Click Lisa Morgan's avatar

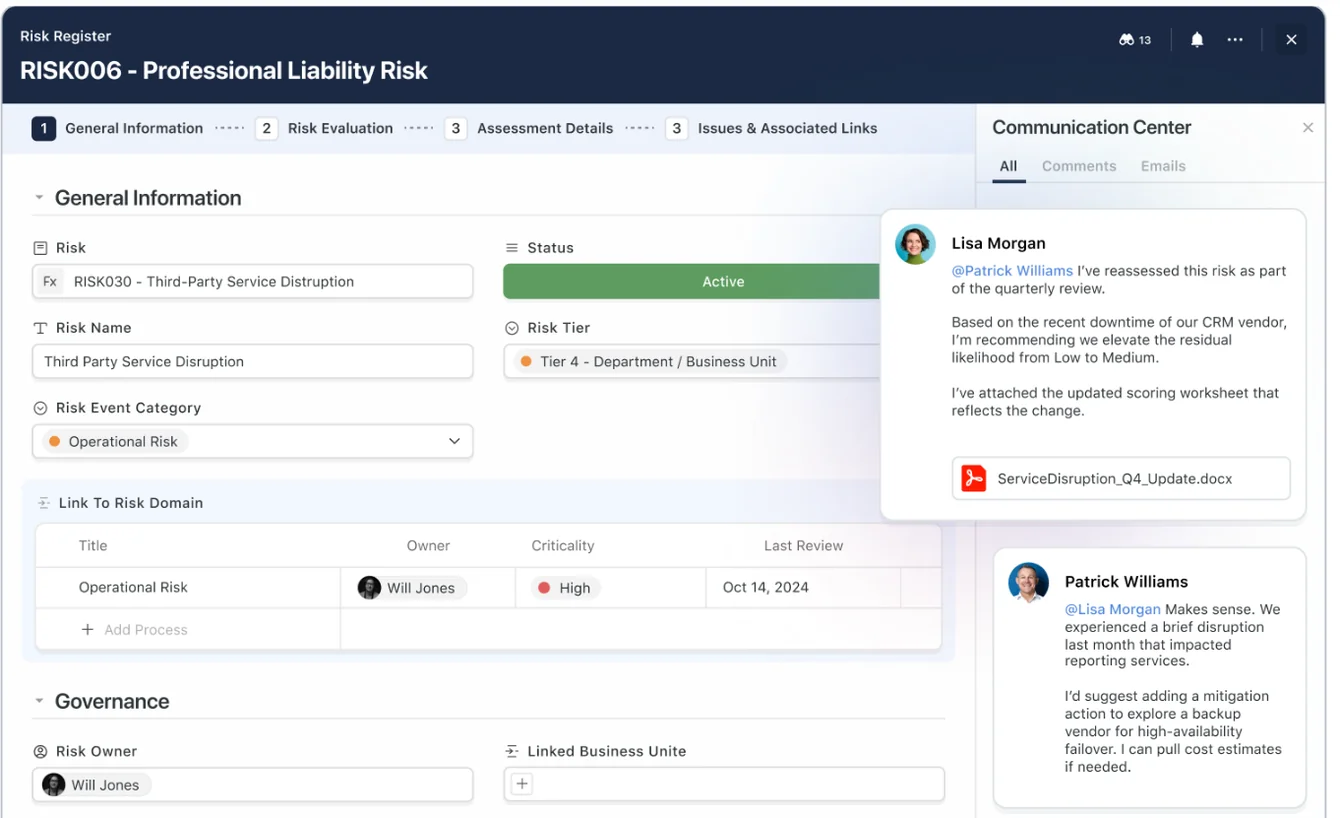(915, 244)
